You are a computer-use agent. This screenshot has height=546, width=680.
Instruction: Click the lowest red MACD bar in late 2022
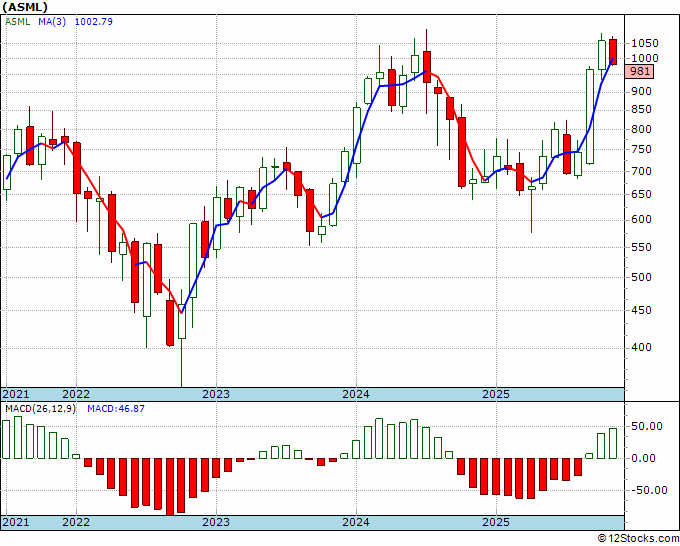(170, 487)
